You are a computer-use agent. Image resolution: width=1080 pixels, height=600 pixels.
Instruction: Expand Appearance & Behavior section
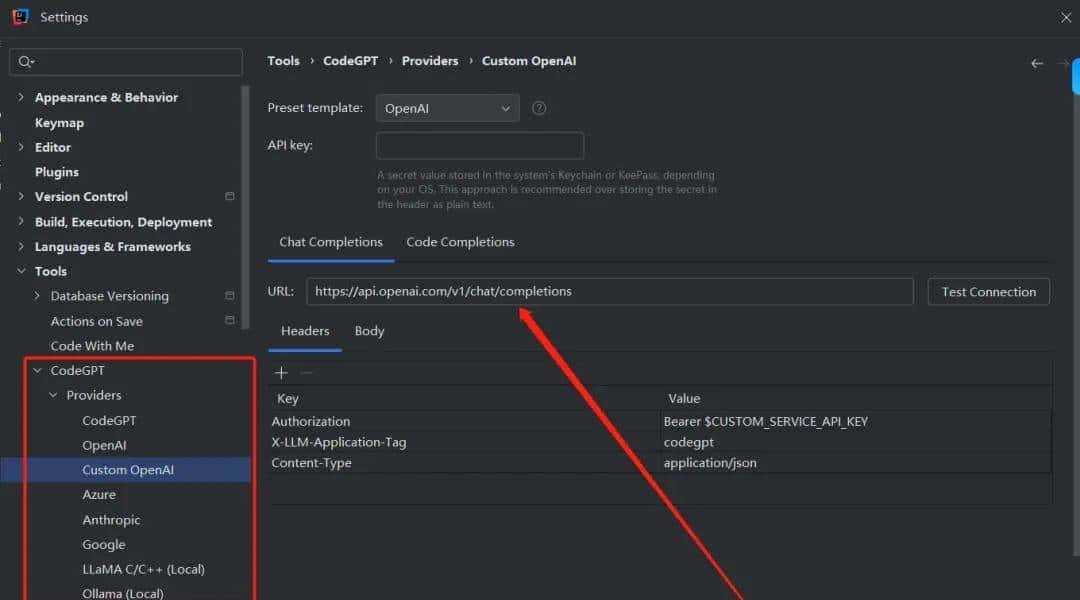(21, 97)
